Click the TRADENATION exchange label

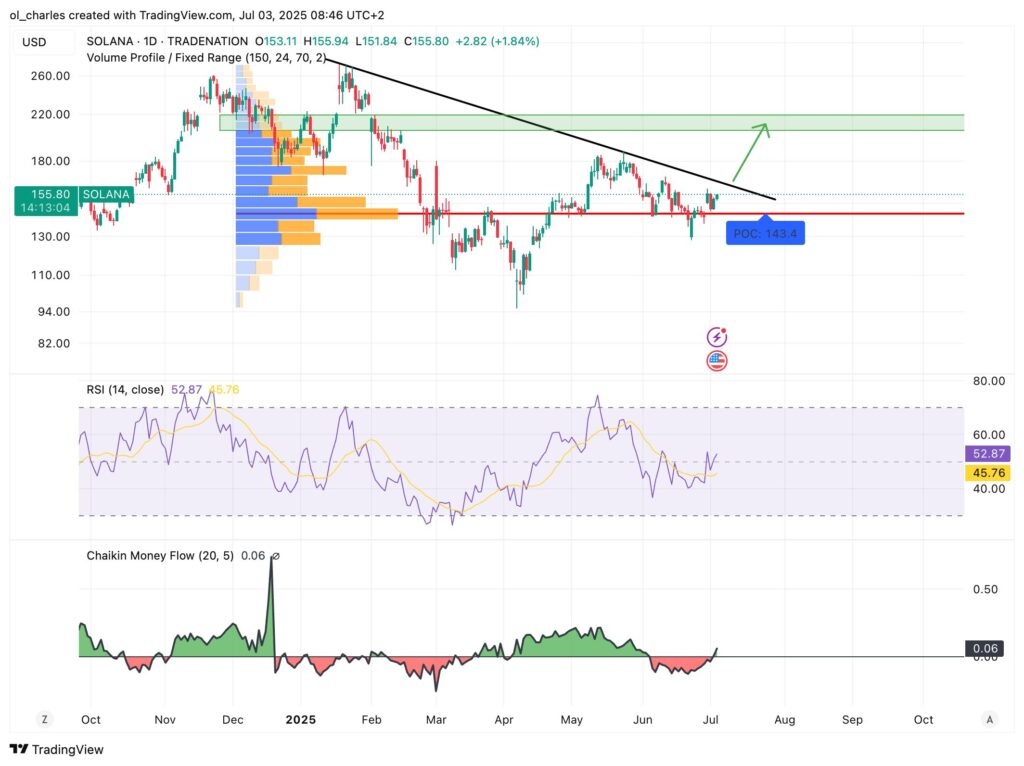[209, 41]
